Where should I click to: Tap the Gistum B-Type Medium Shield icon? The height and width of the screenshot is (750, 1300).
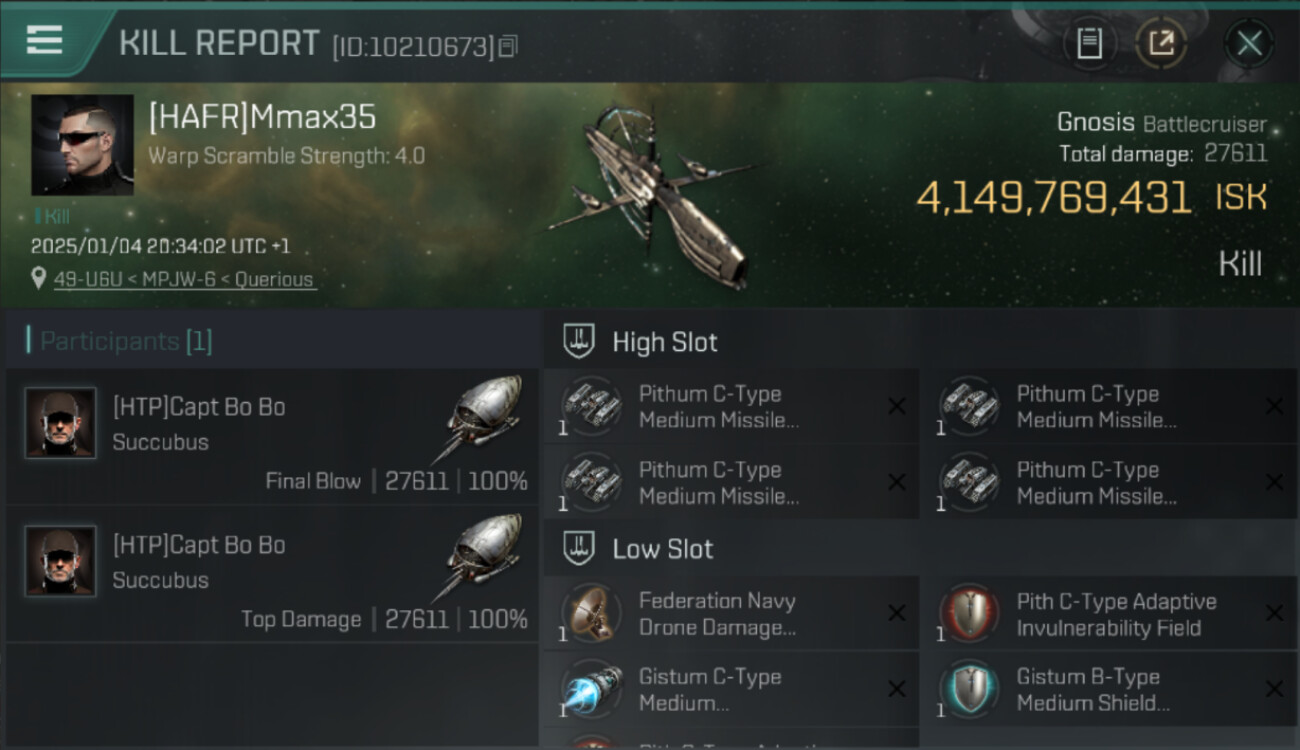click(x=968, y=689)
